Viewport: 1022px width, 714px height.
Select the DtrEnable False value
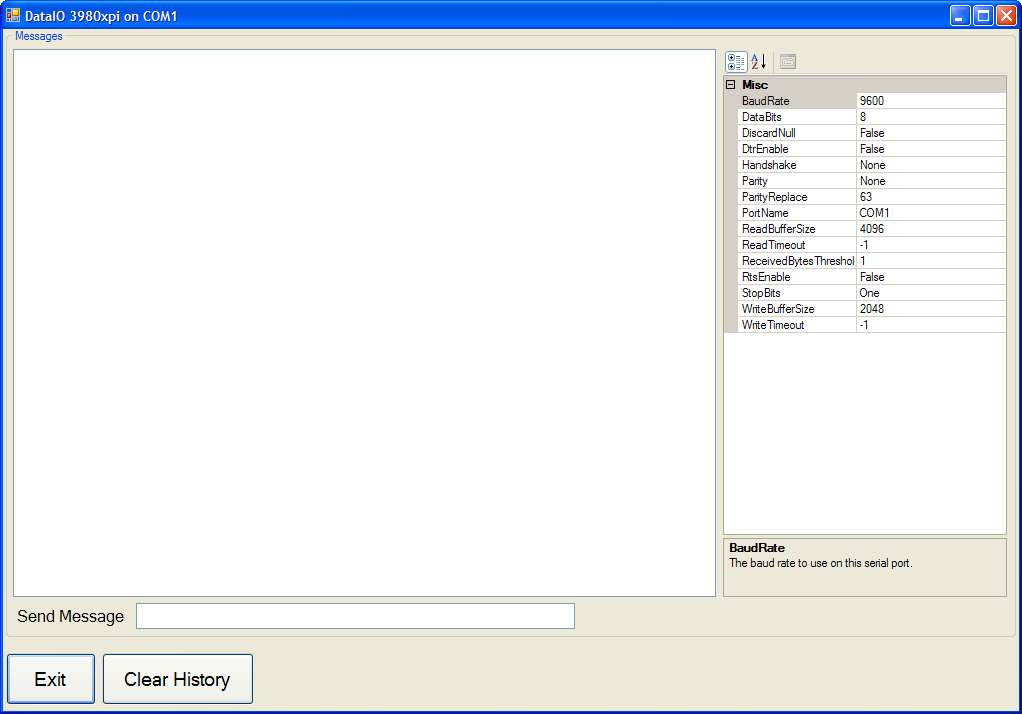click(931, 149)
